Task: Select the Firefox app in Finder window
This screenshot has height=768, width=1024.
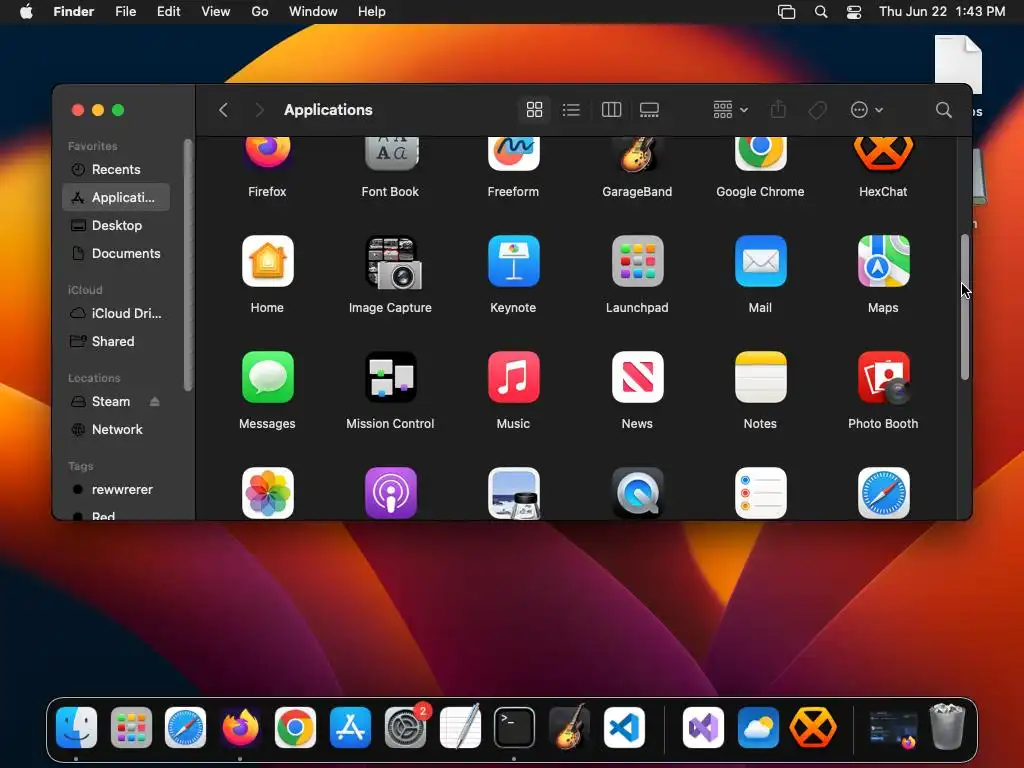Action: (268, 153)
